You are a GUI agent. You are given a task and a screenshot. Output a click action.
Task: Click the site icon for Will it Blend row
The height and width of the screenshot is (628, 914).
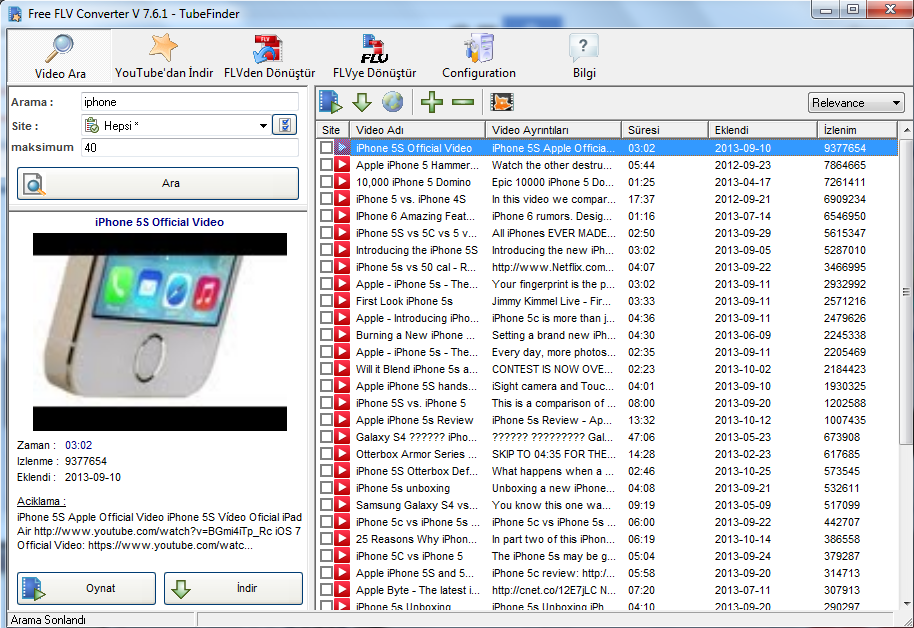coord(342,369)
